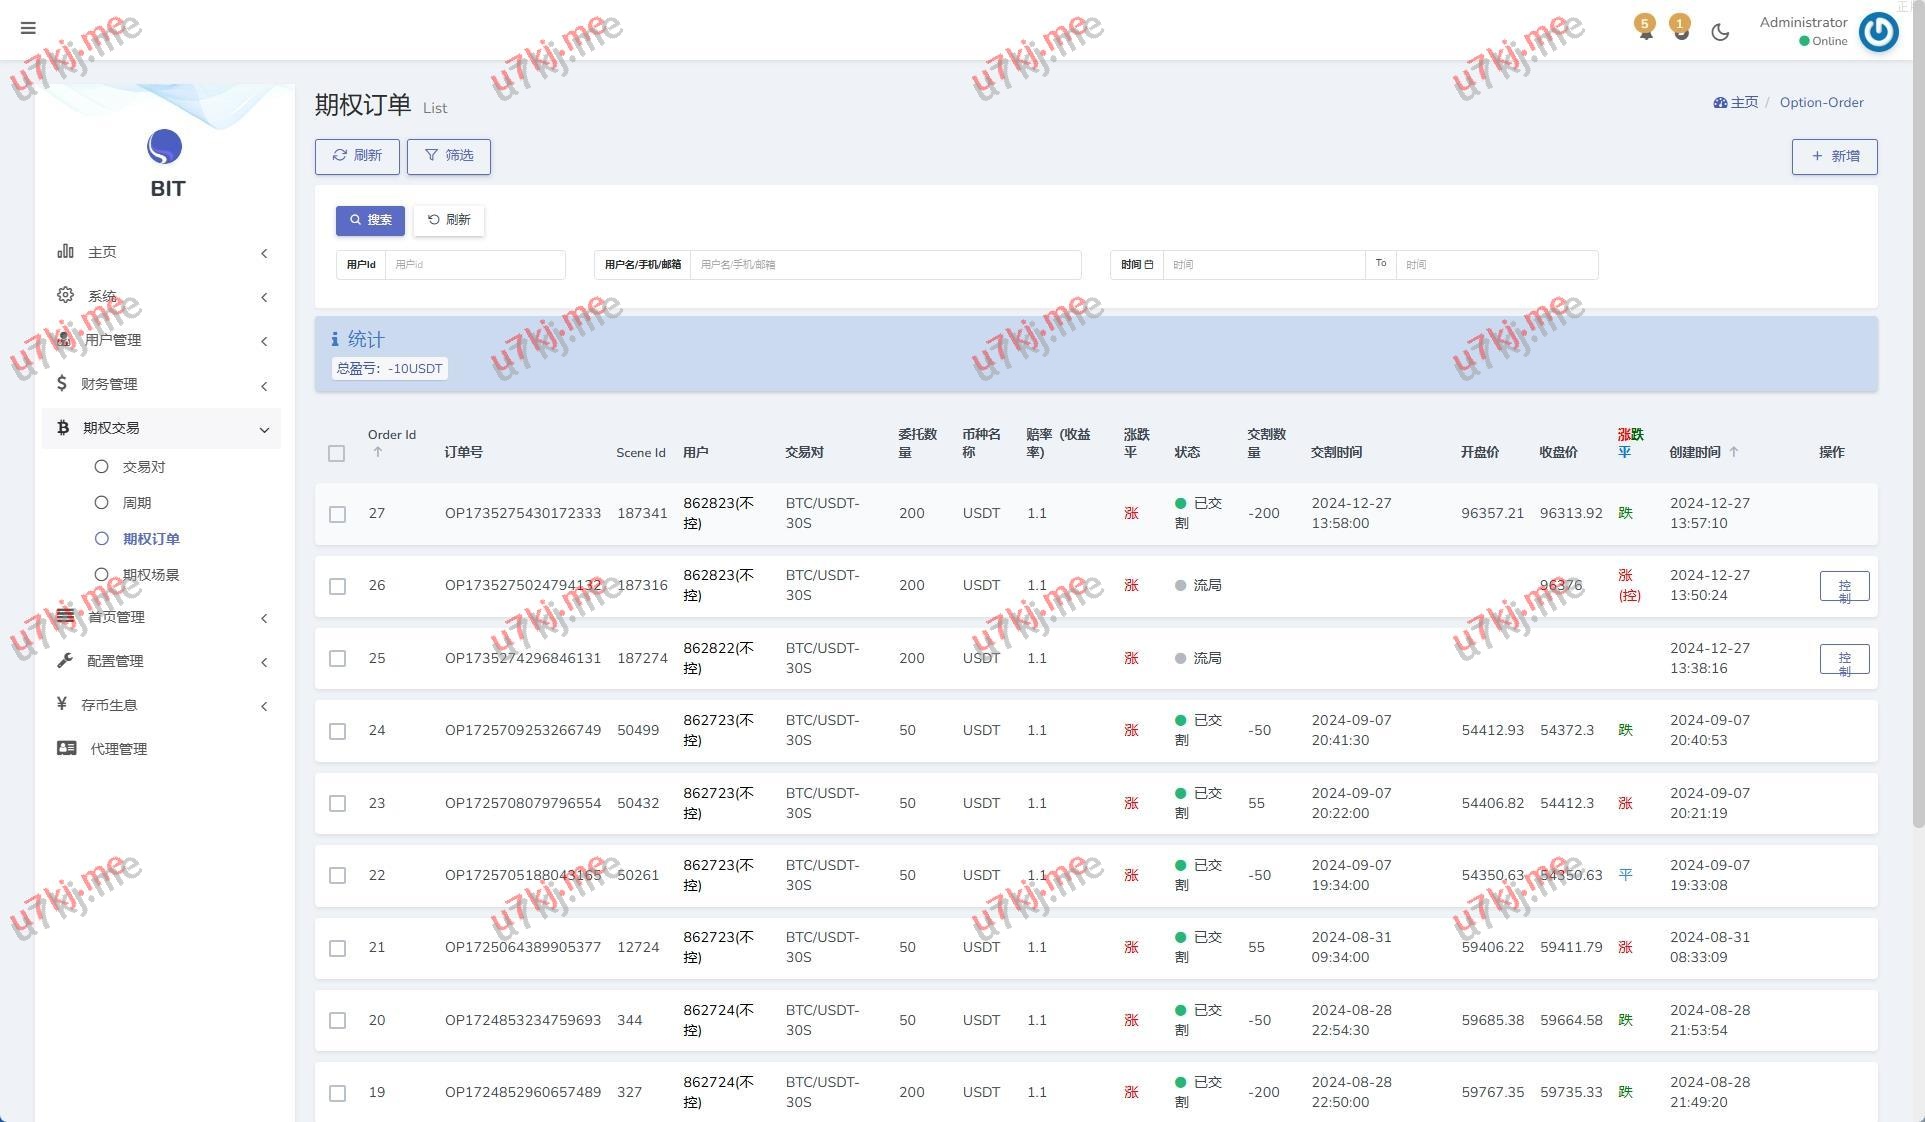Click the BIT logo icon
The image size is (1925, 1122).
click(165, 147)
